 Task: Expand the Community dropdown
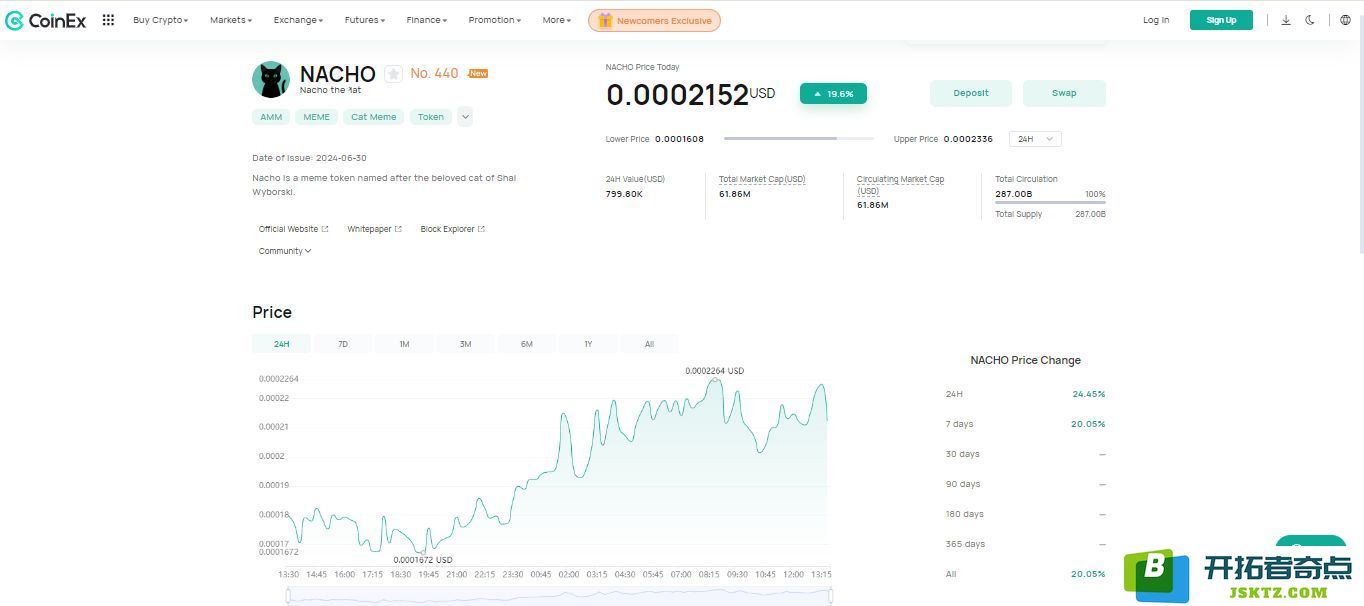tap(285, 251)
